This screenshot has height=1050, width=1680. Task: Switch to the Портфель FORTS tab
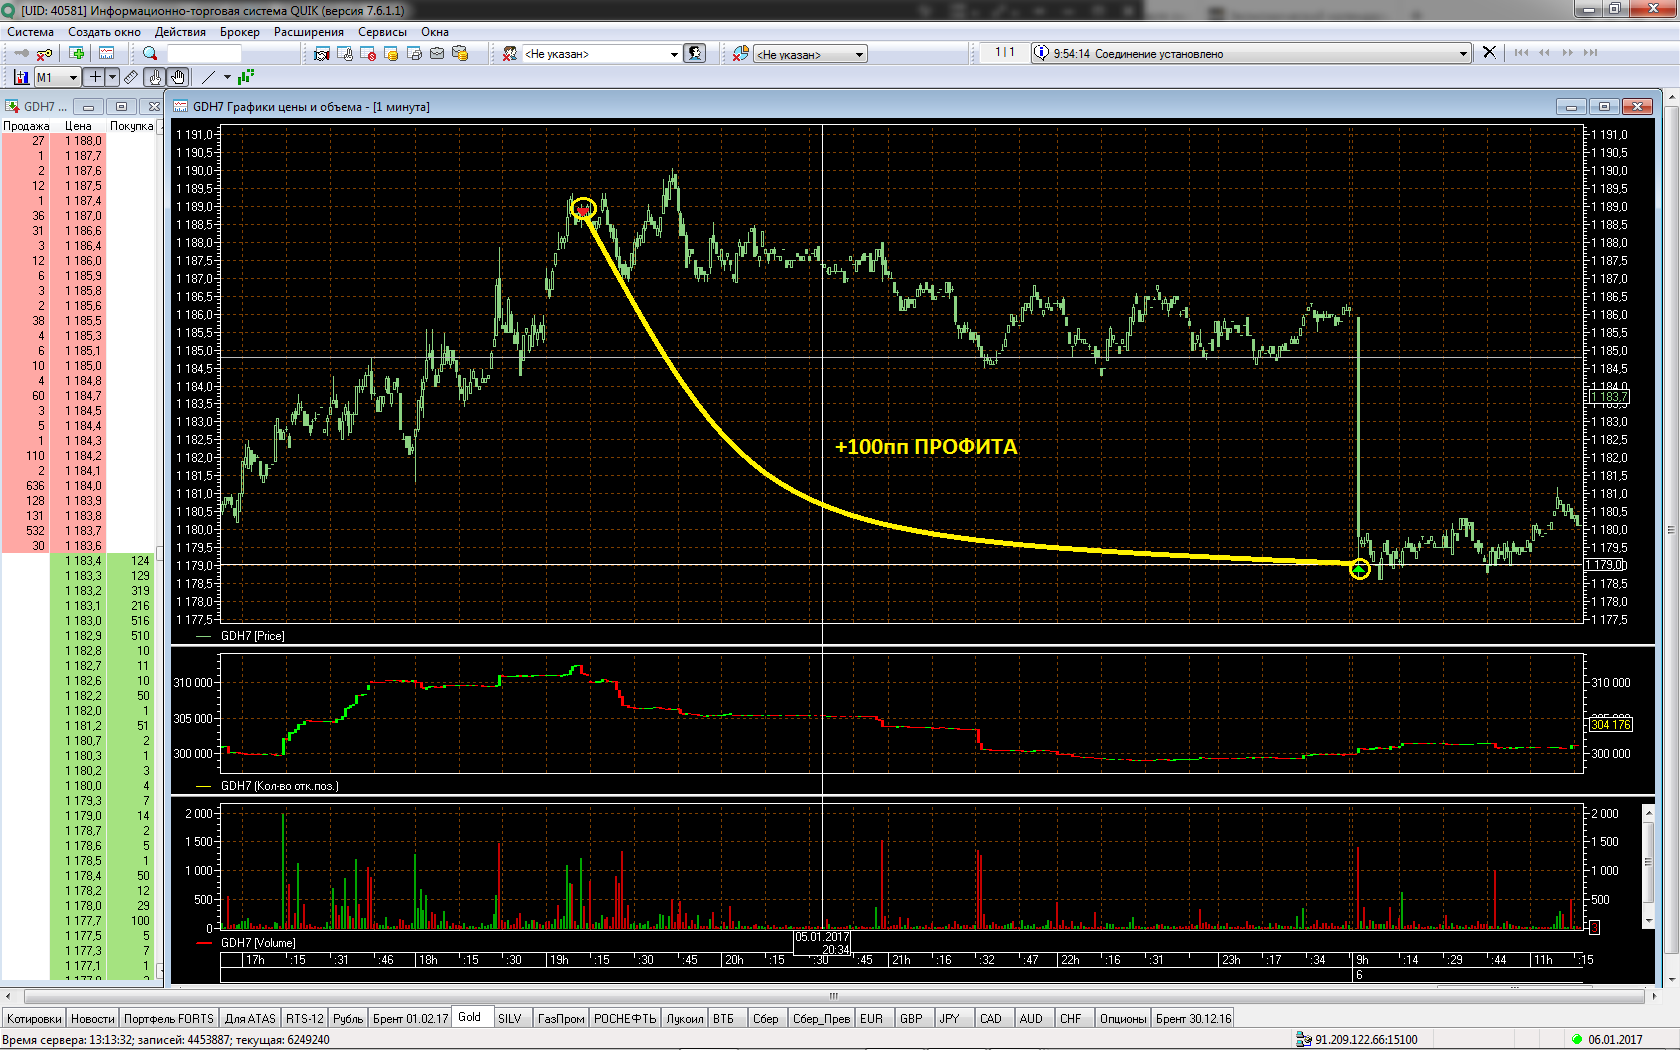[169, 1018]
